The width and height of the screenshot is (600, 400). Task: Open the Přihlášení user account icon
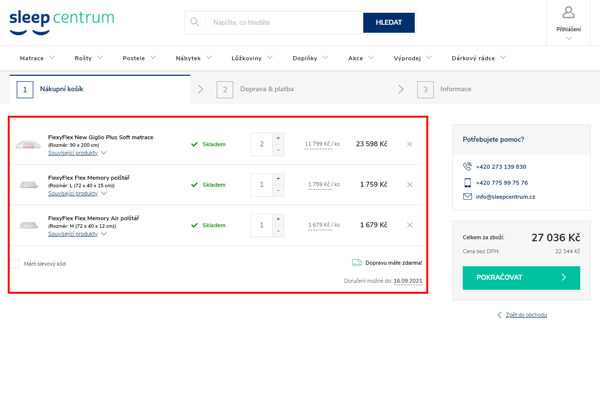click(568, 12)
